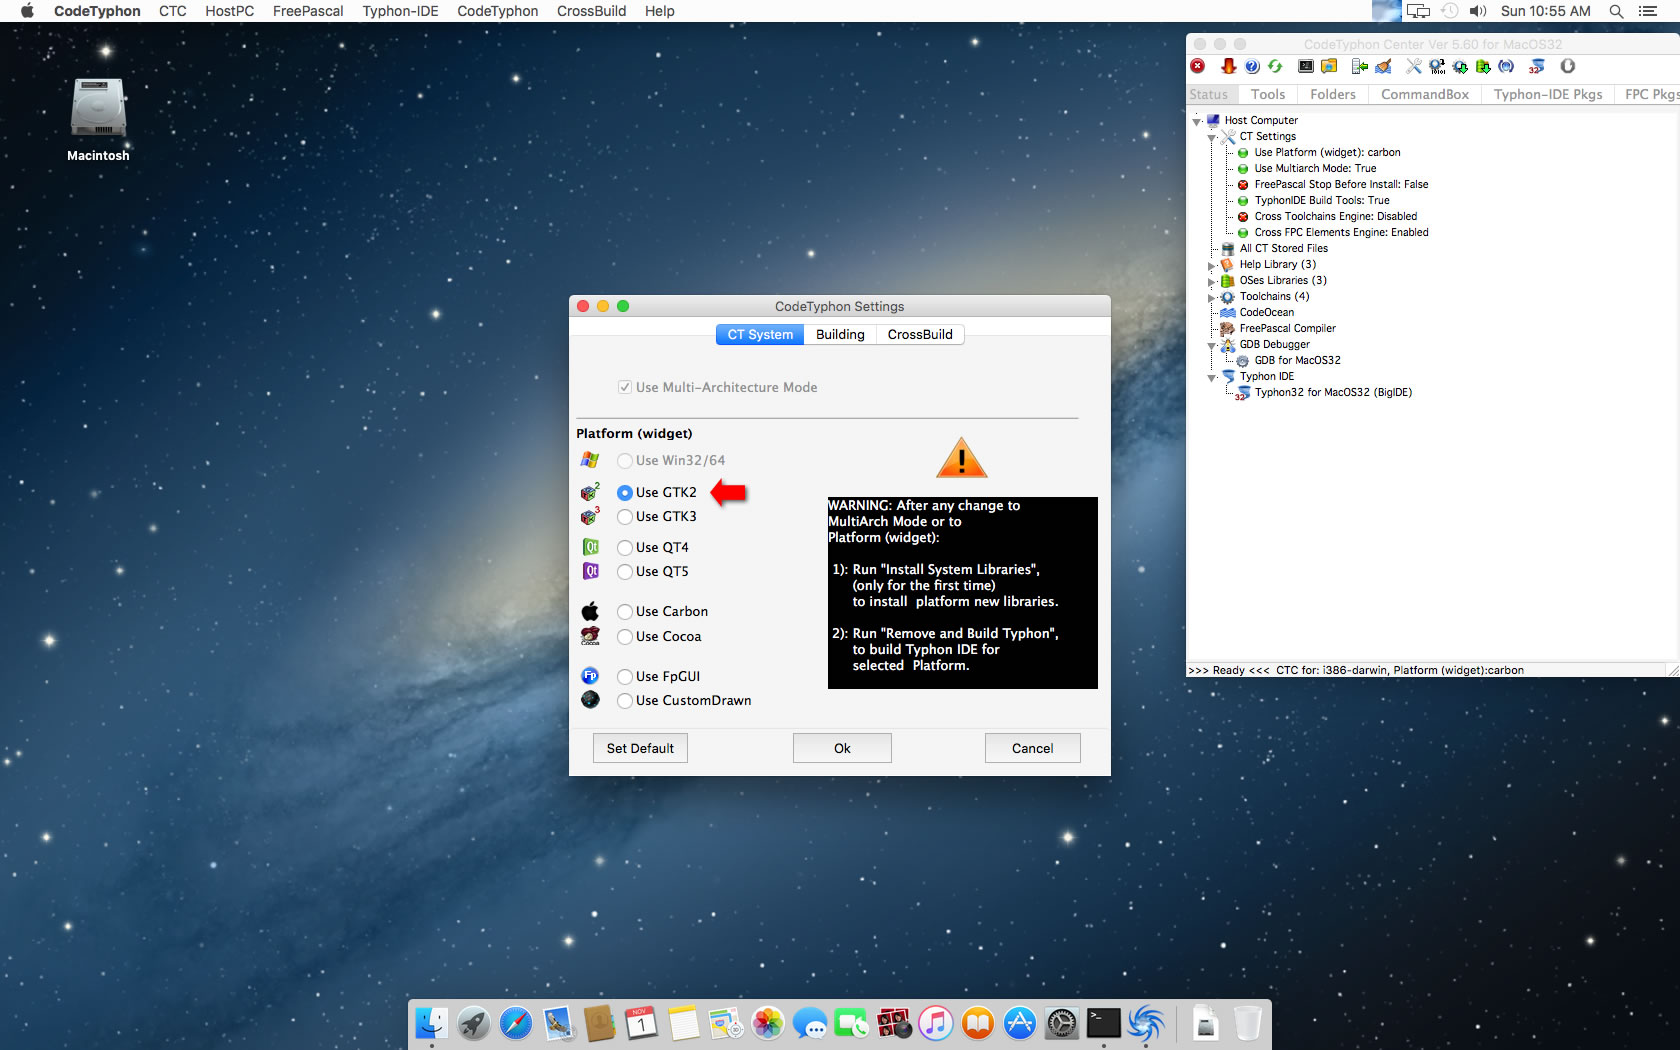Click the red download arrow toolbar icon
Screen dimensions: 1680x1050
click(1228, 66)
